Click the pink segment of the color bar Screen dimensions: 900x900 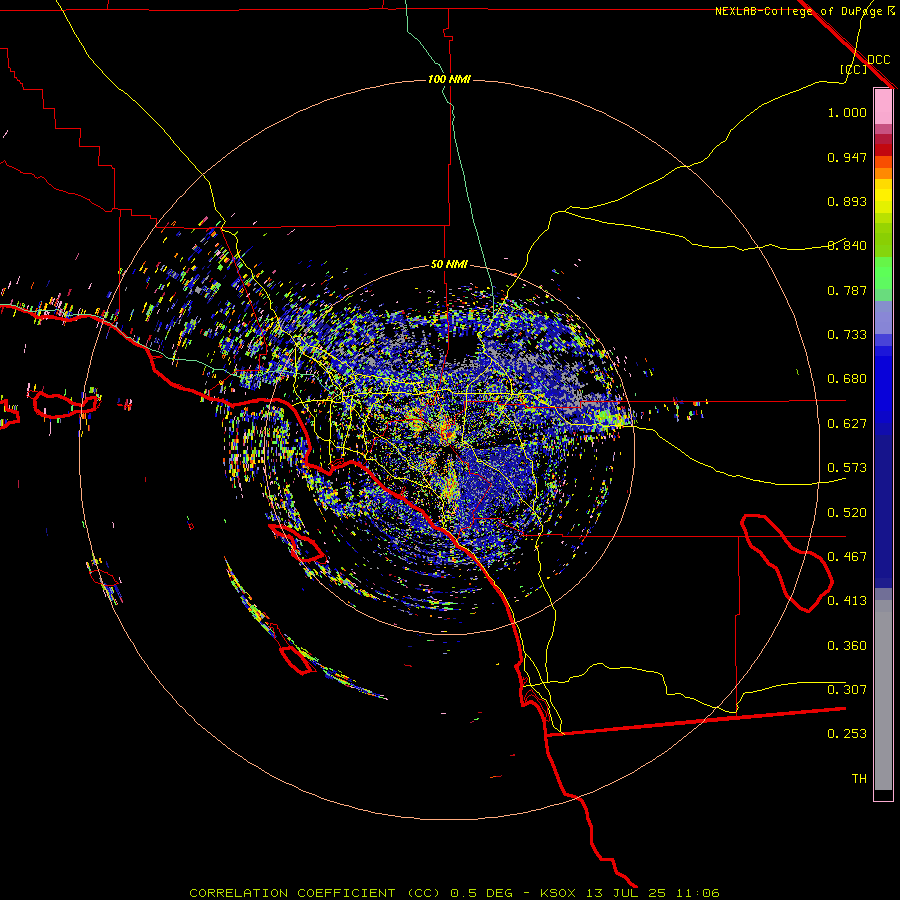click(883, 107)
